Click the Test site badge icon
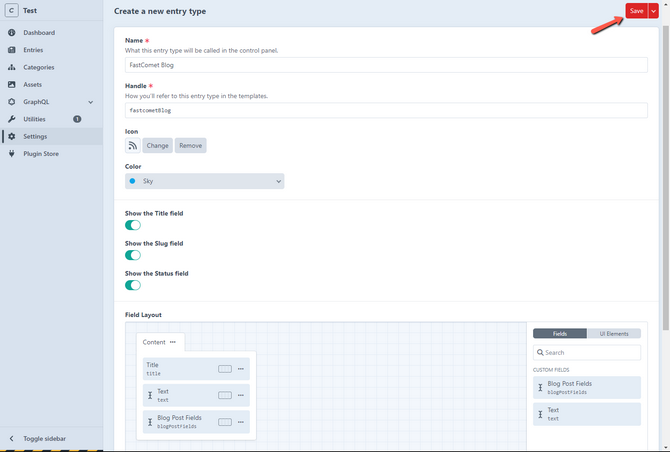Viewport: 670px width, 452px height. 12,10
